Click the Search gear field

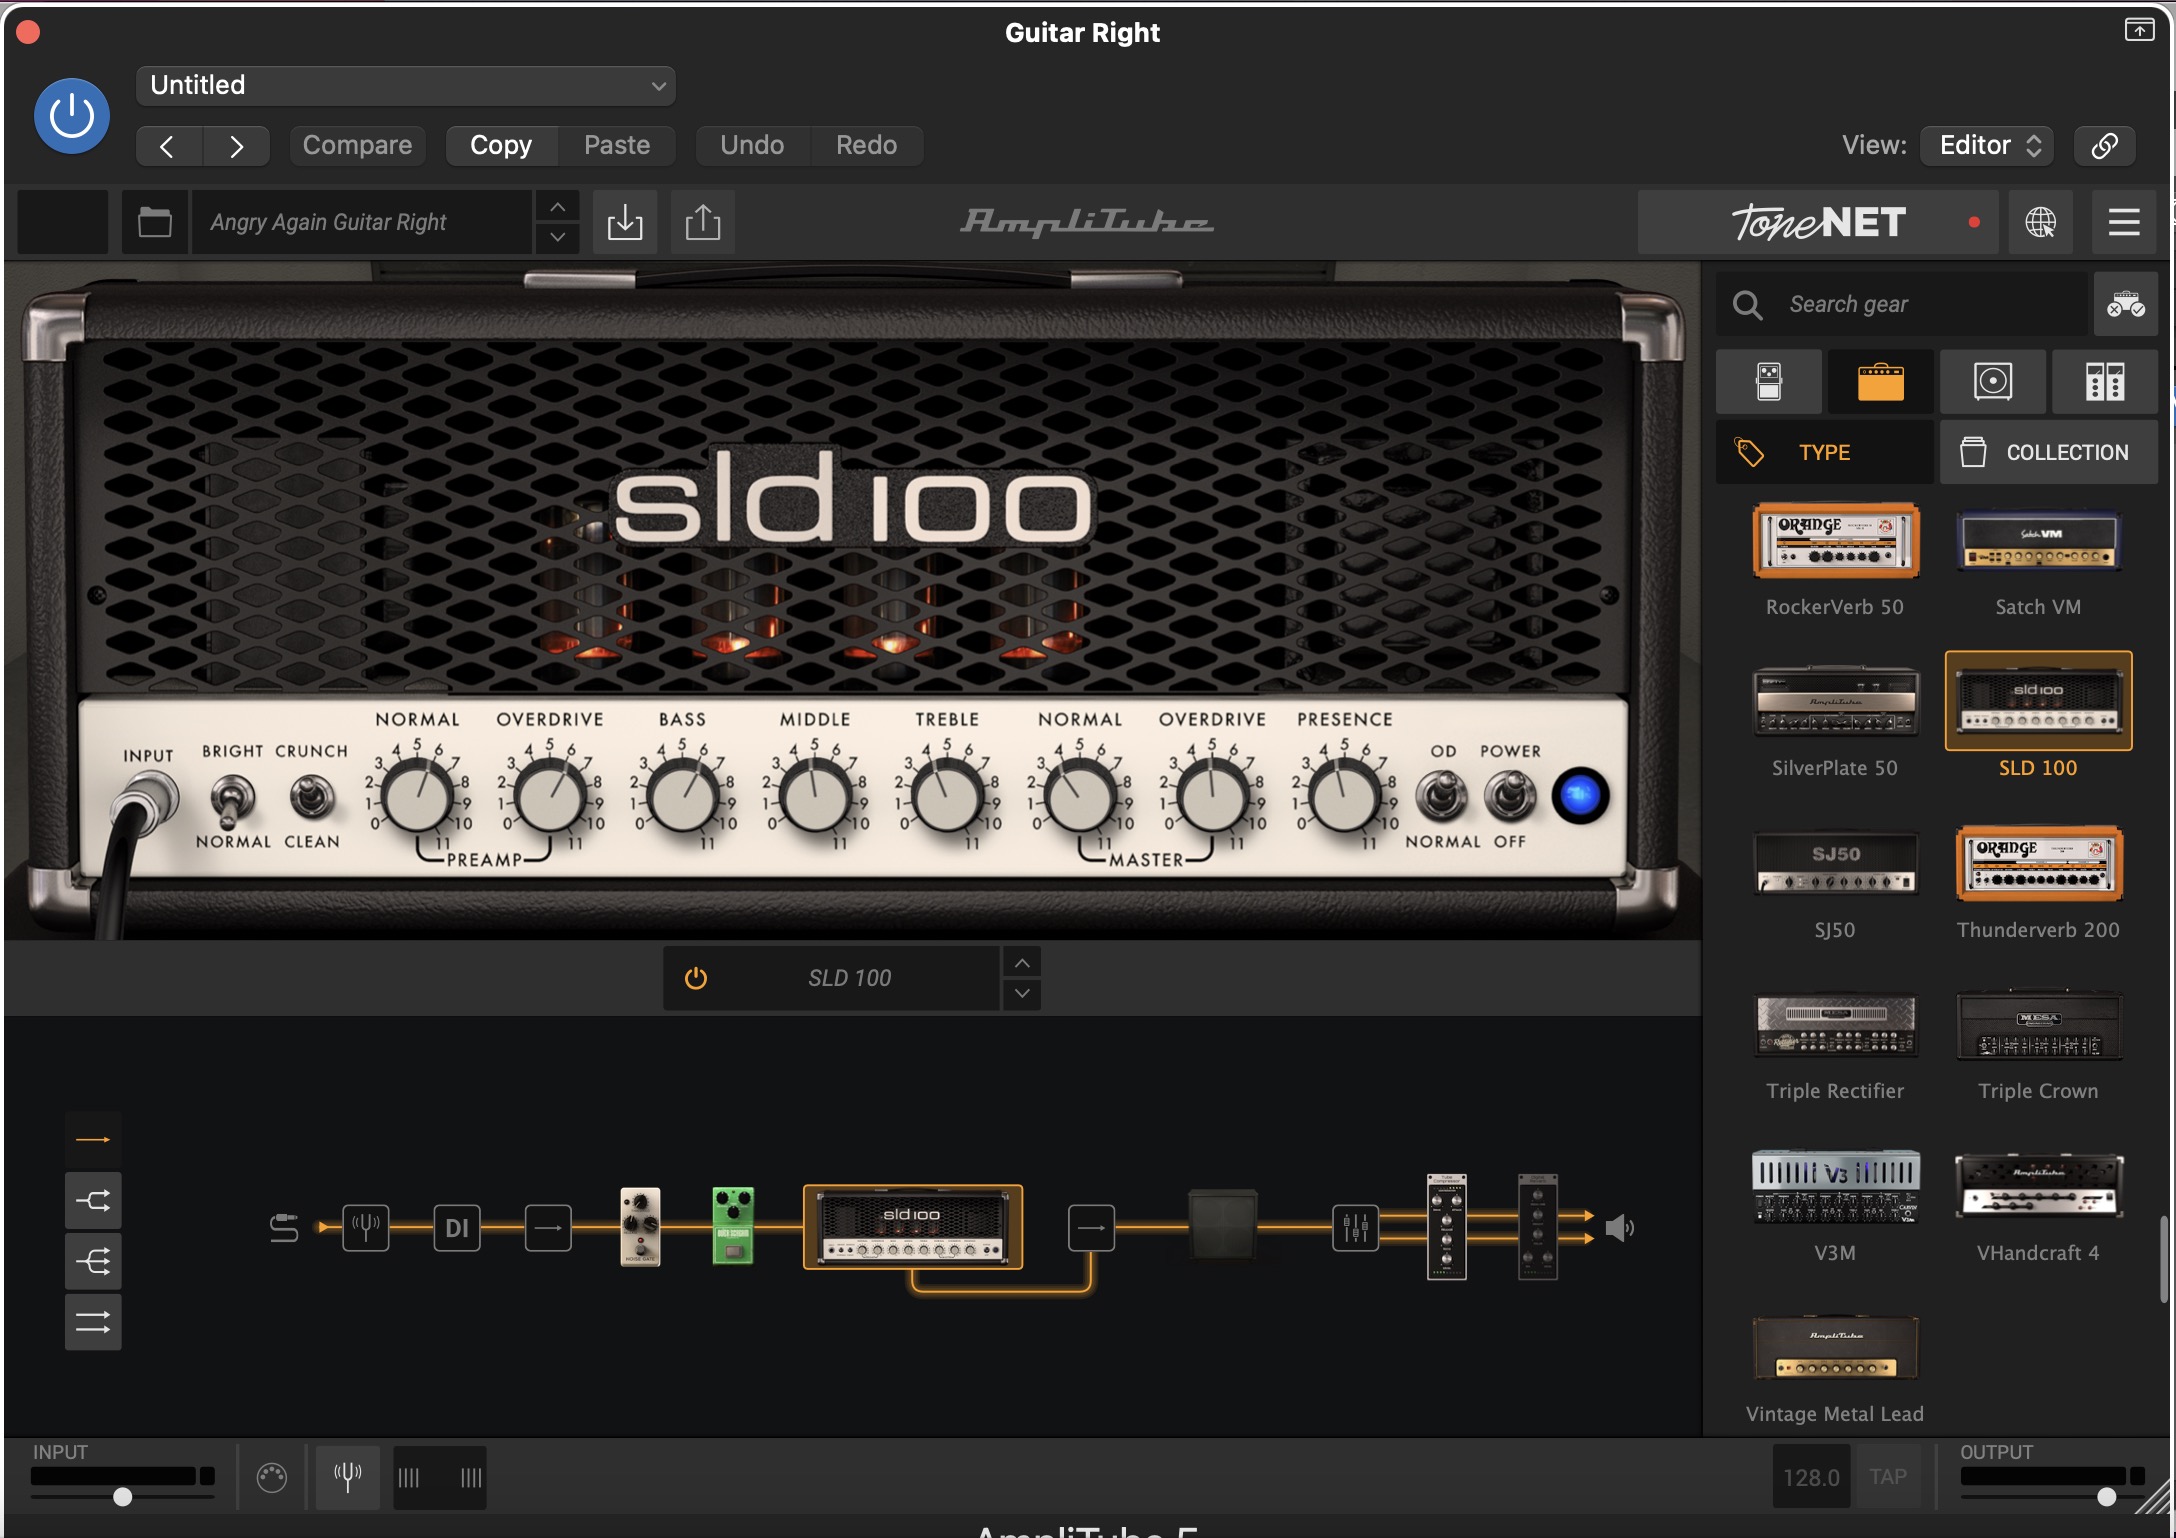1904,304
